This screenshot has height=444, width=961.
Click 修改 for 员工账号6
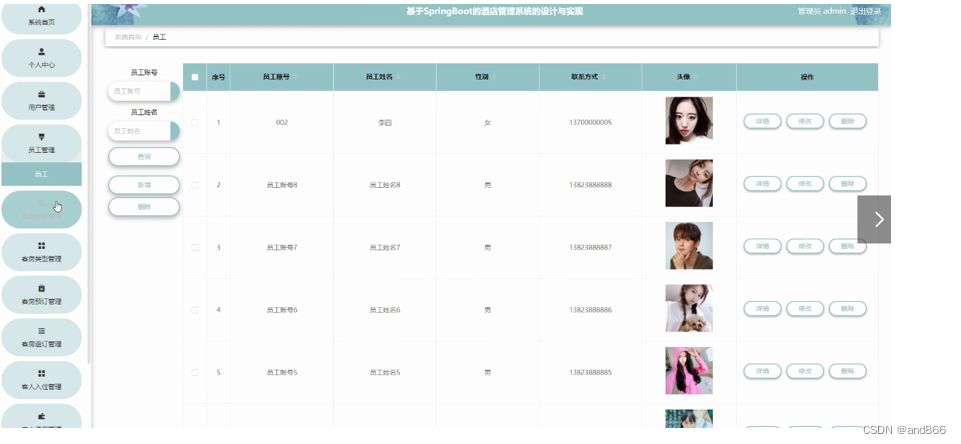click(805, 309)
